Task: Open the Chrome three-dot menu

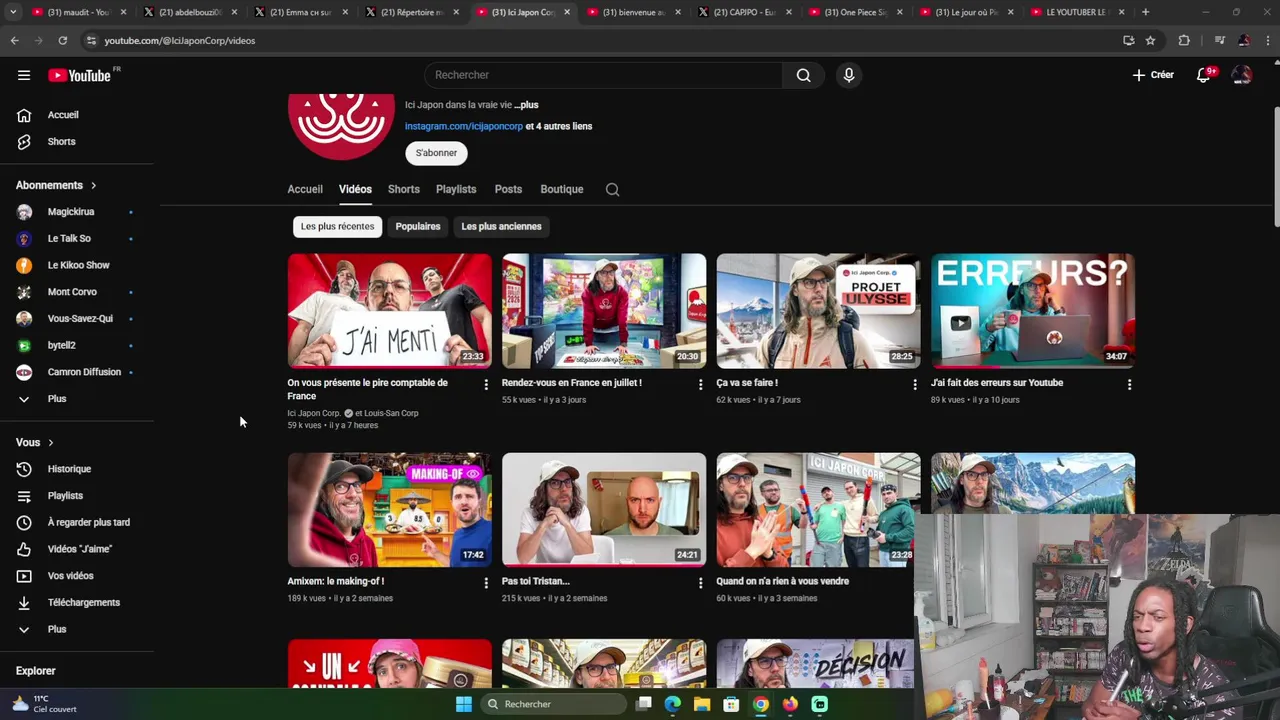Action: (x=1266, y=40)
